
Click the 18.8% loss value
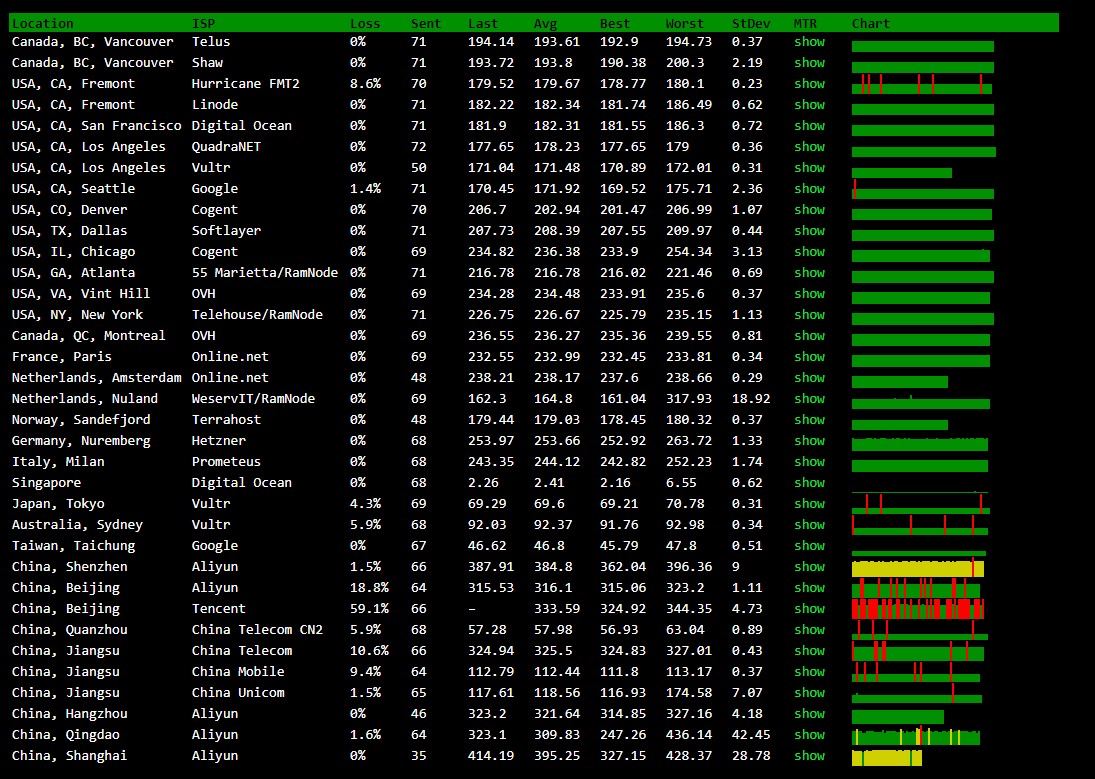coord(369,588)
